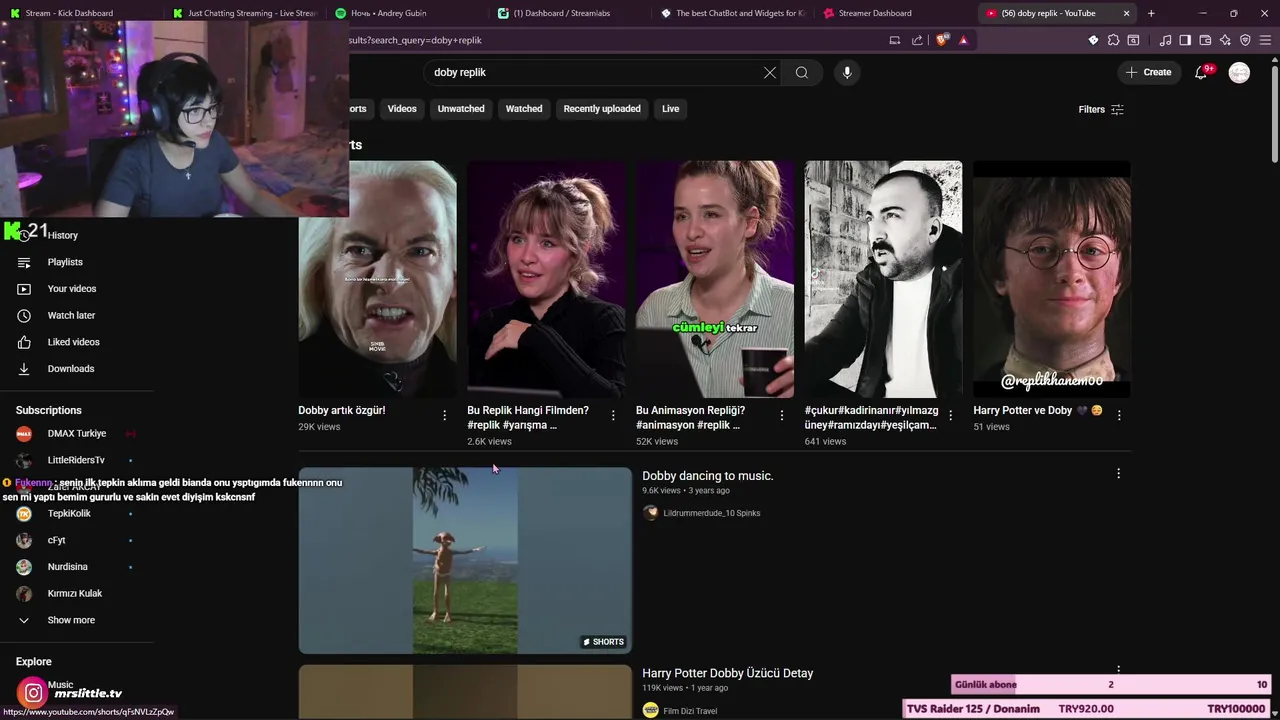
Task: Open the browser hamburger main menu
Action: (x=1265, y=40)
